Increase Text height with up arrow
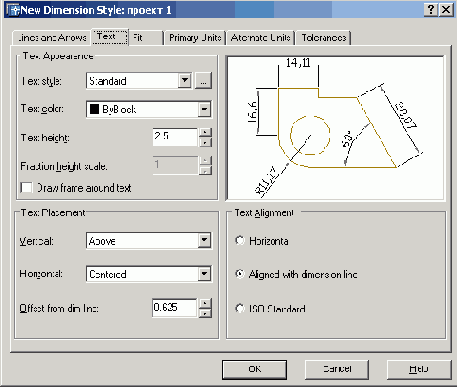Image resolution: width=457 pixels, height=387 pixels. 205,132
